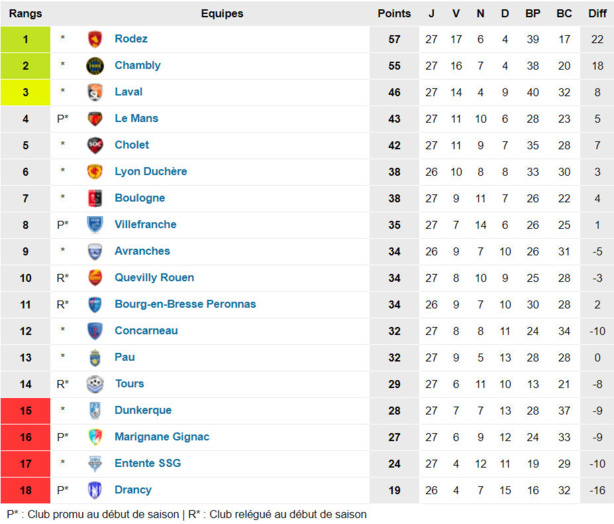Click the Diff column header
614x524 pixels.
click(x=597, y=13)
